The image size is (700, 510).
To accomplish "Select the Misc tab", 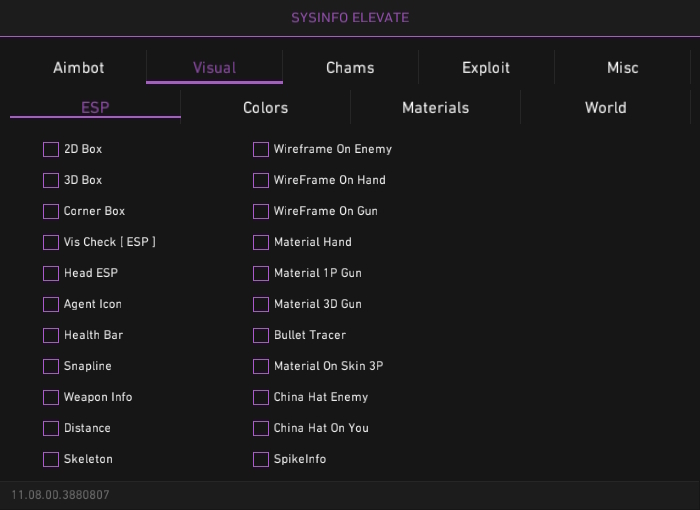I will point(622,68).
